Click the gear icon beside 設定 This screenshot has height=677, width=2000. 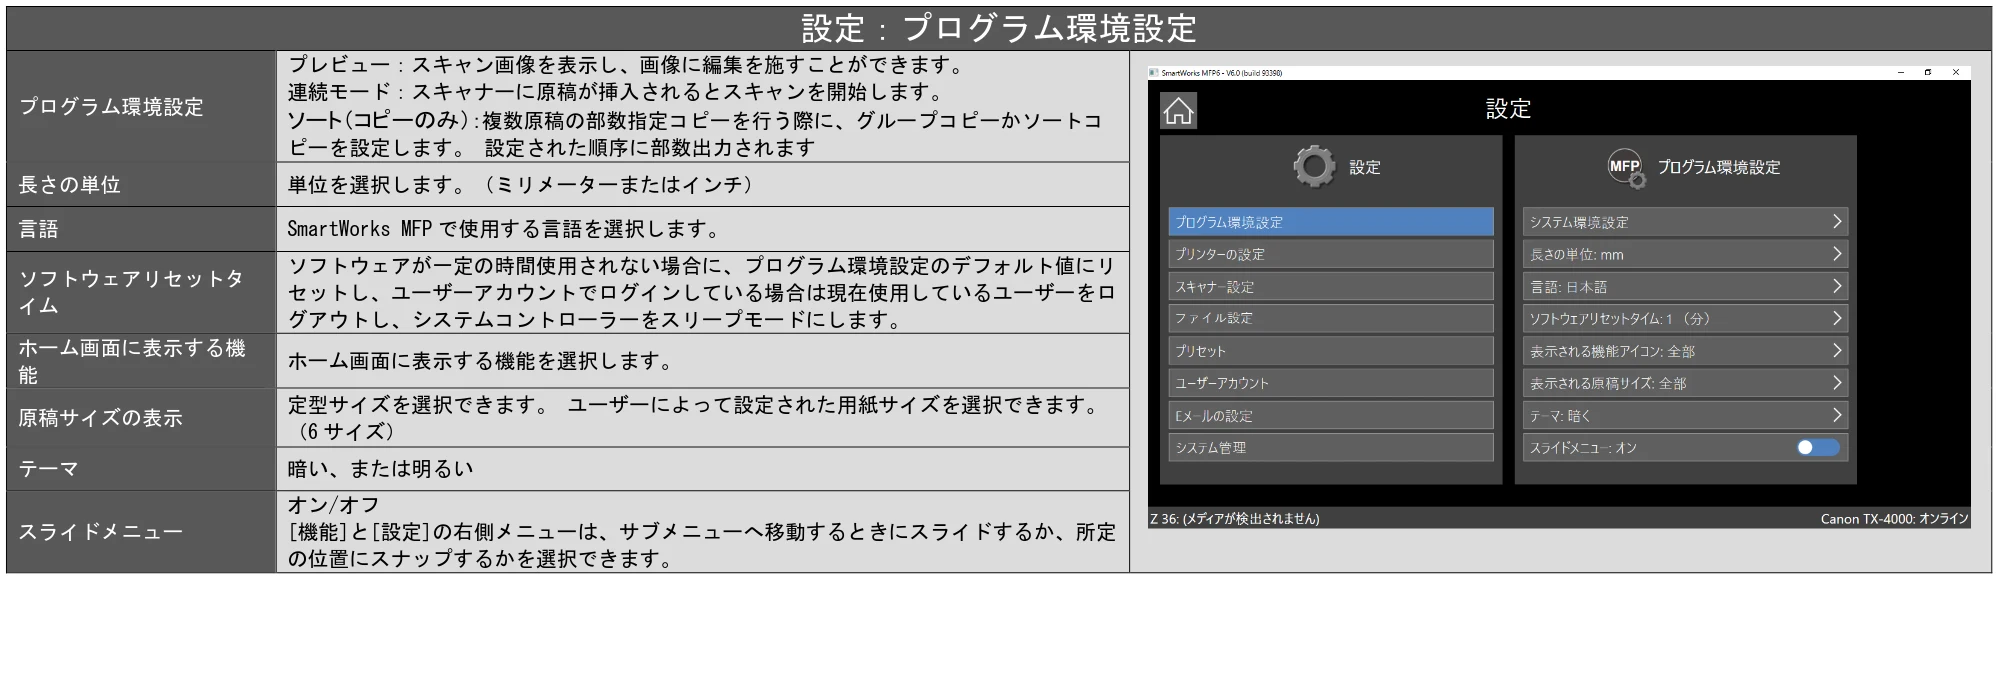(x=1314, y=166)
